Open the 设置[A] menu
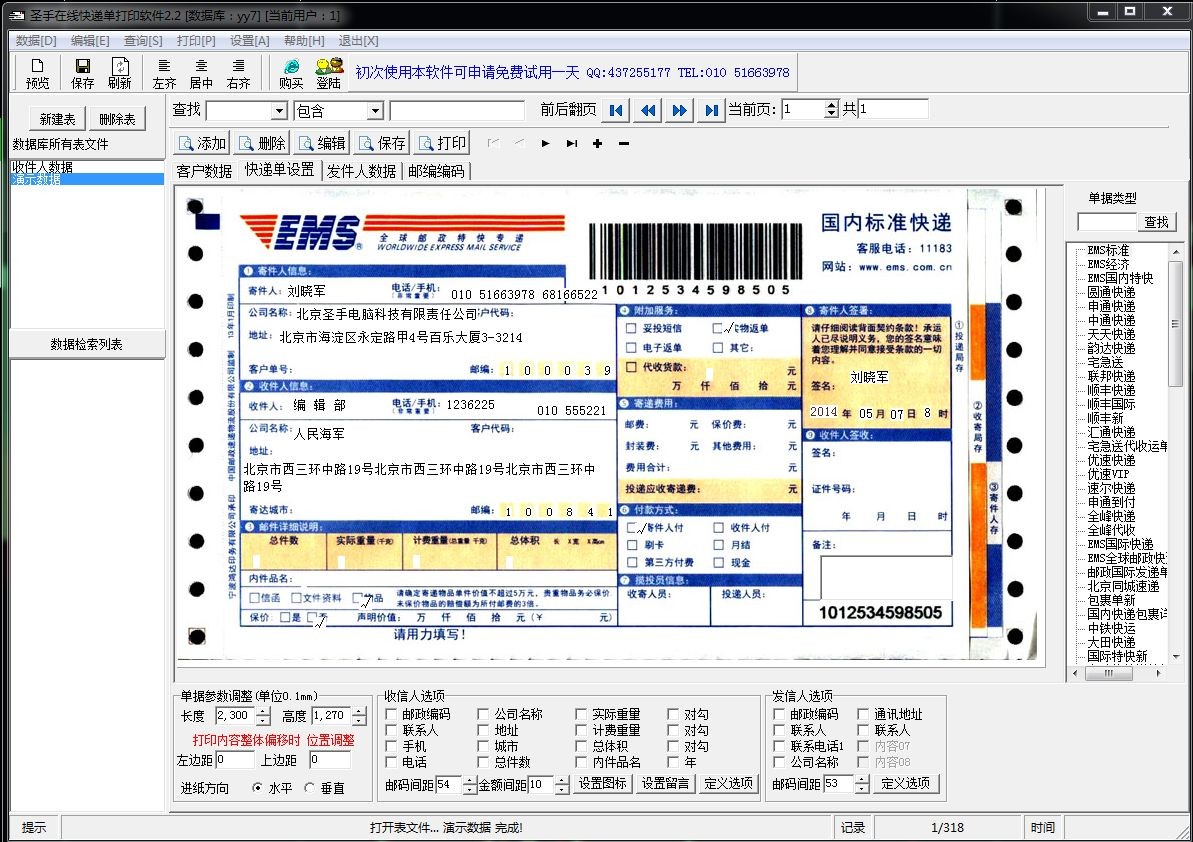Viewport: 1193px width, 842px height. (x=250, y=40)
